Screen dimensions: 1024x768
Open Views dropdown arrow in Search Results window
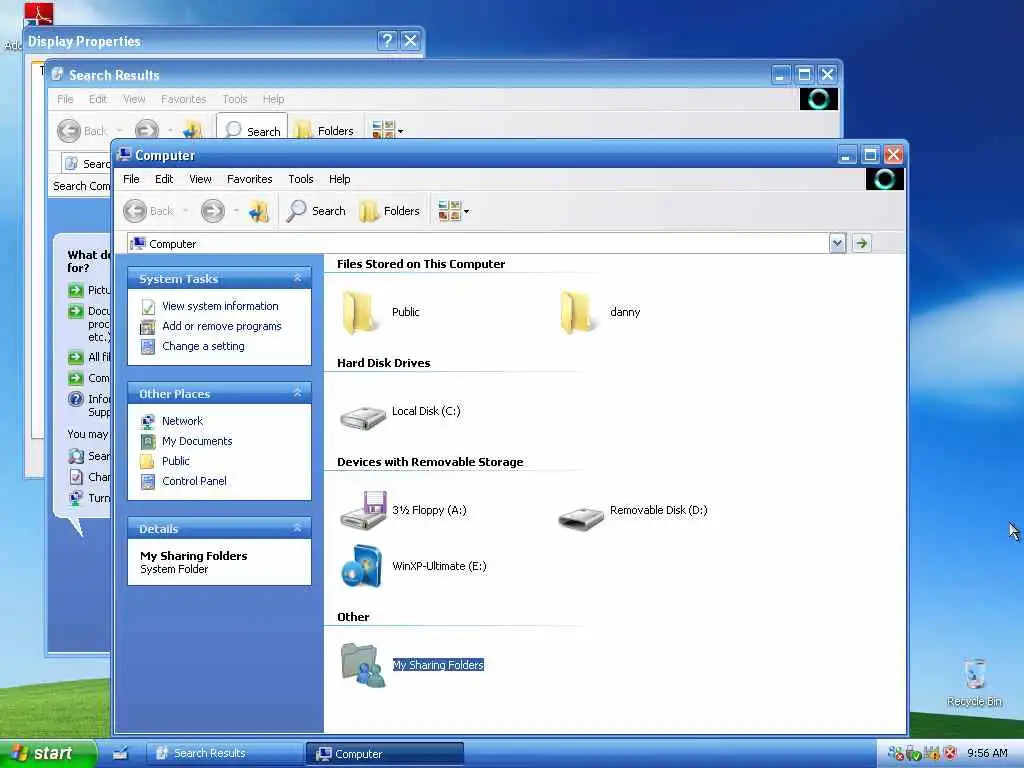tap(400, 131)
